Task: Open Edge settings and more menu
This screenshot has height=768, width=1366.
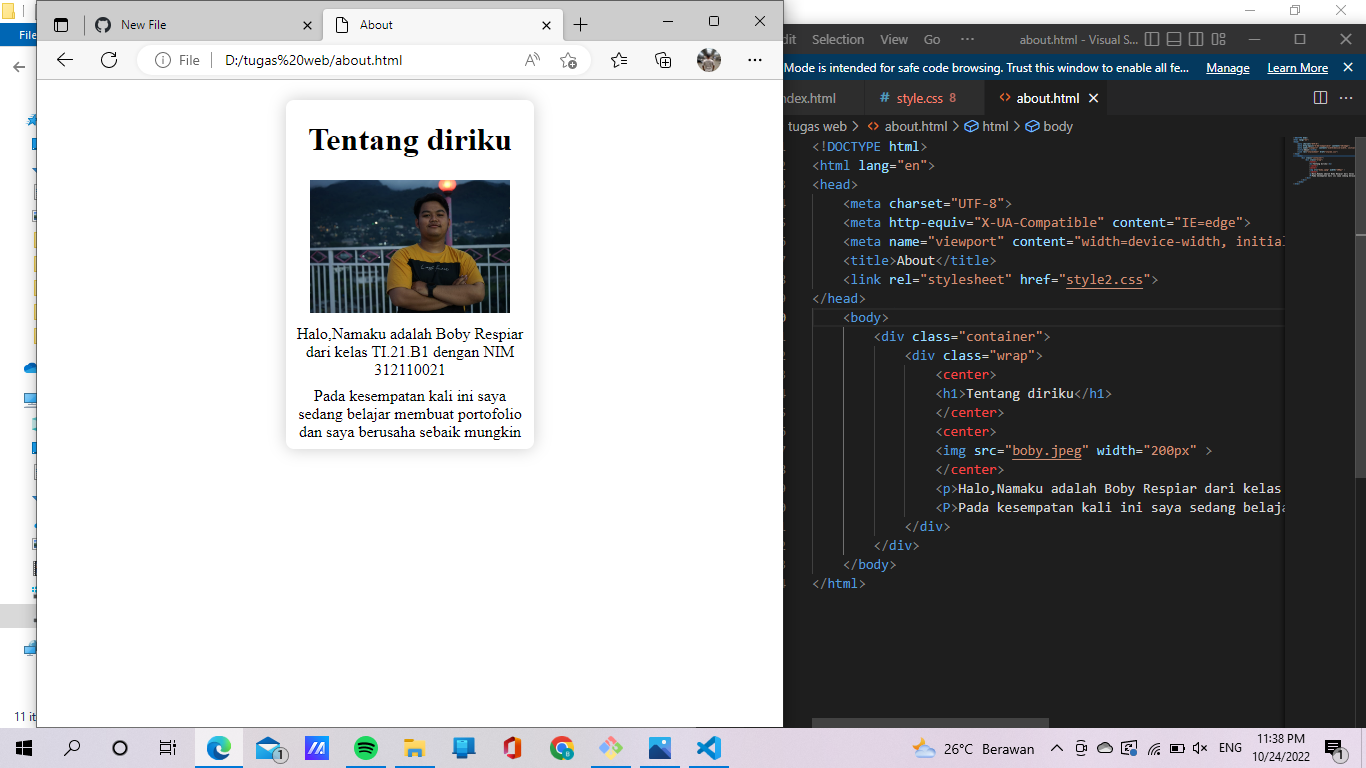Action: click(755, 60)
